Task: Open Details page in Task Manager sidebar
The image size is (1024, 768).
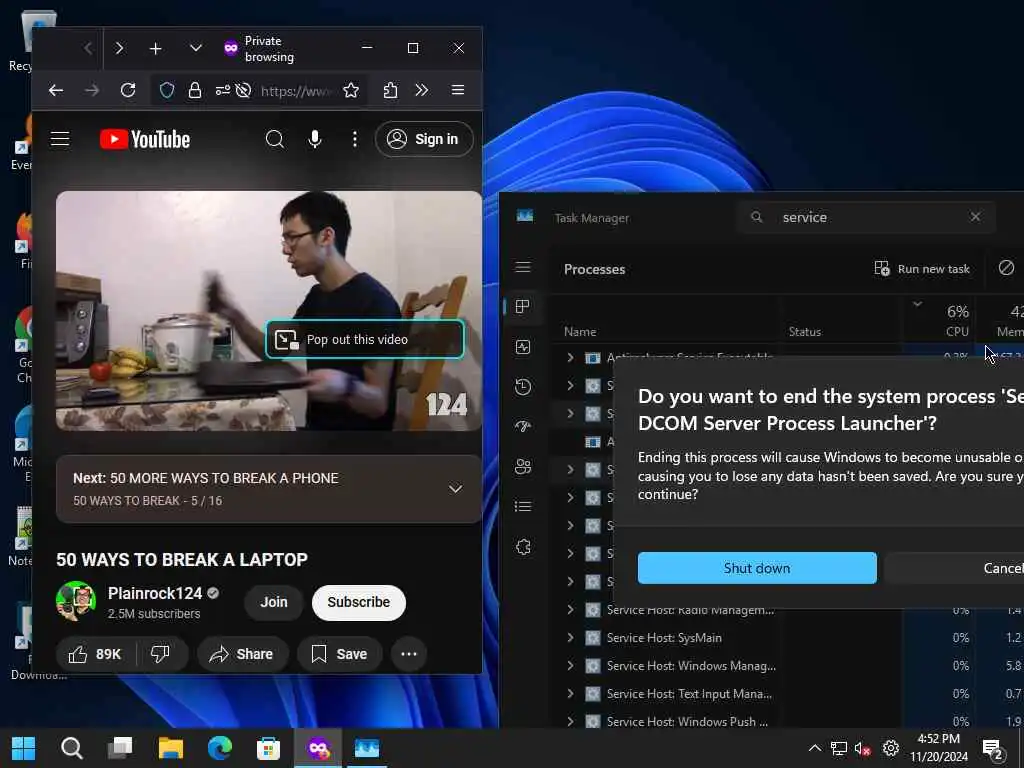Action: pos(522,507)
